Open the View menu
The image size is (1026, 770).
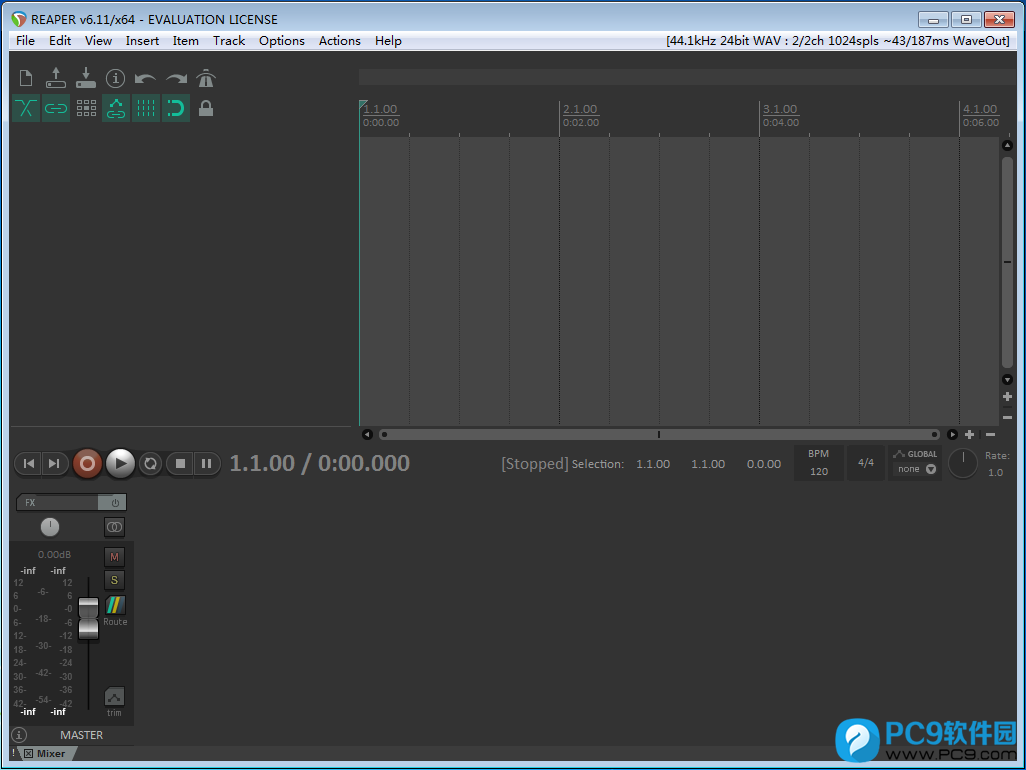tap(98, 41)
